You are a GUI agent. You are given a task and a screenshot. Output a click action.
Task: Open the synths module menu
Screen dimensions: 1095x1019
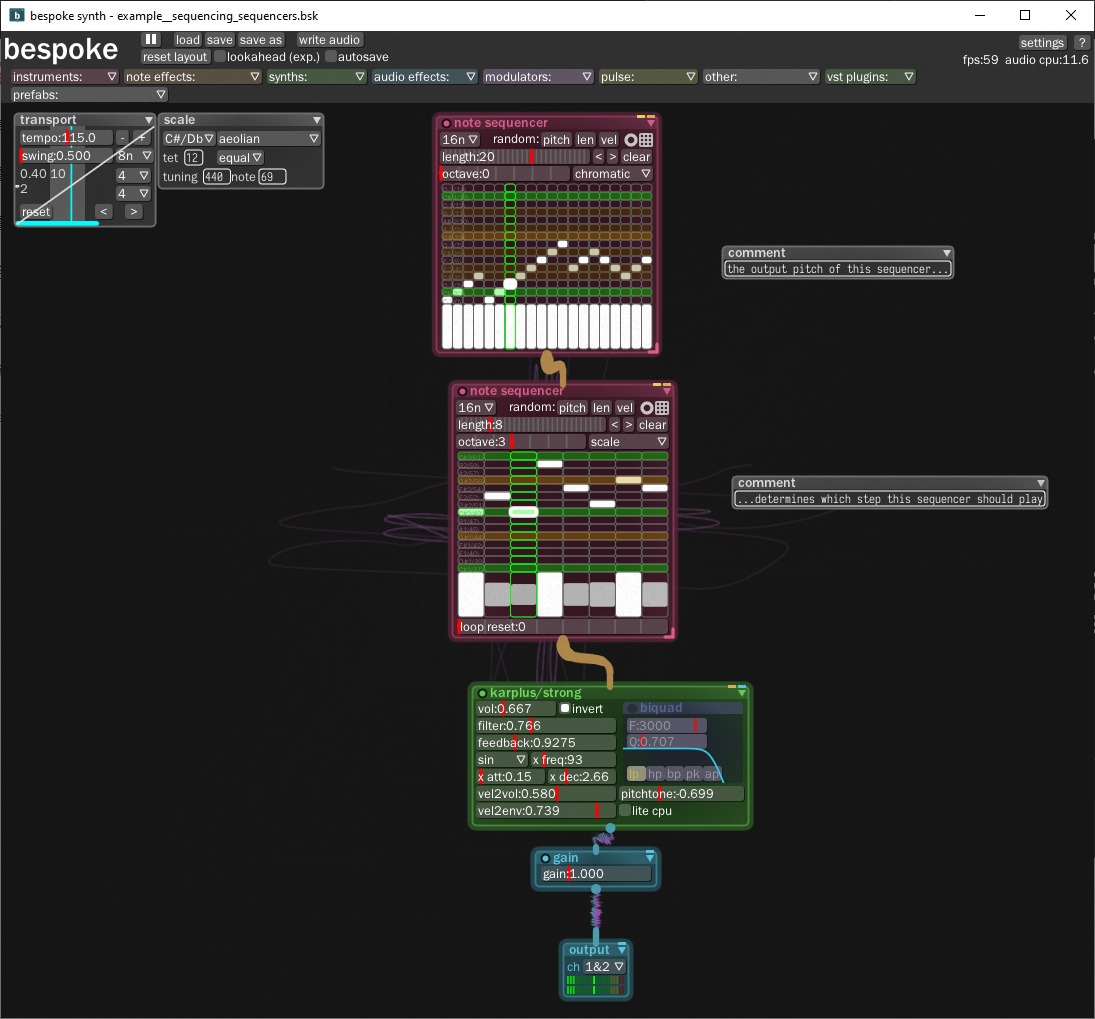click(317, 77)
